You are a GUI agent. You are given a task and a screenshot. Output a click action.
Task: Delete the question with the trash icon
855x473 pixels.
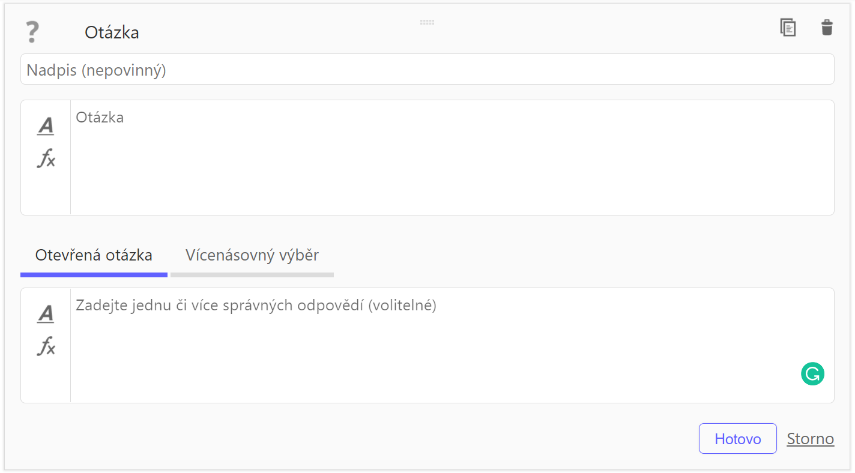coord(827,27)
